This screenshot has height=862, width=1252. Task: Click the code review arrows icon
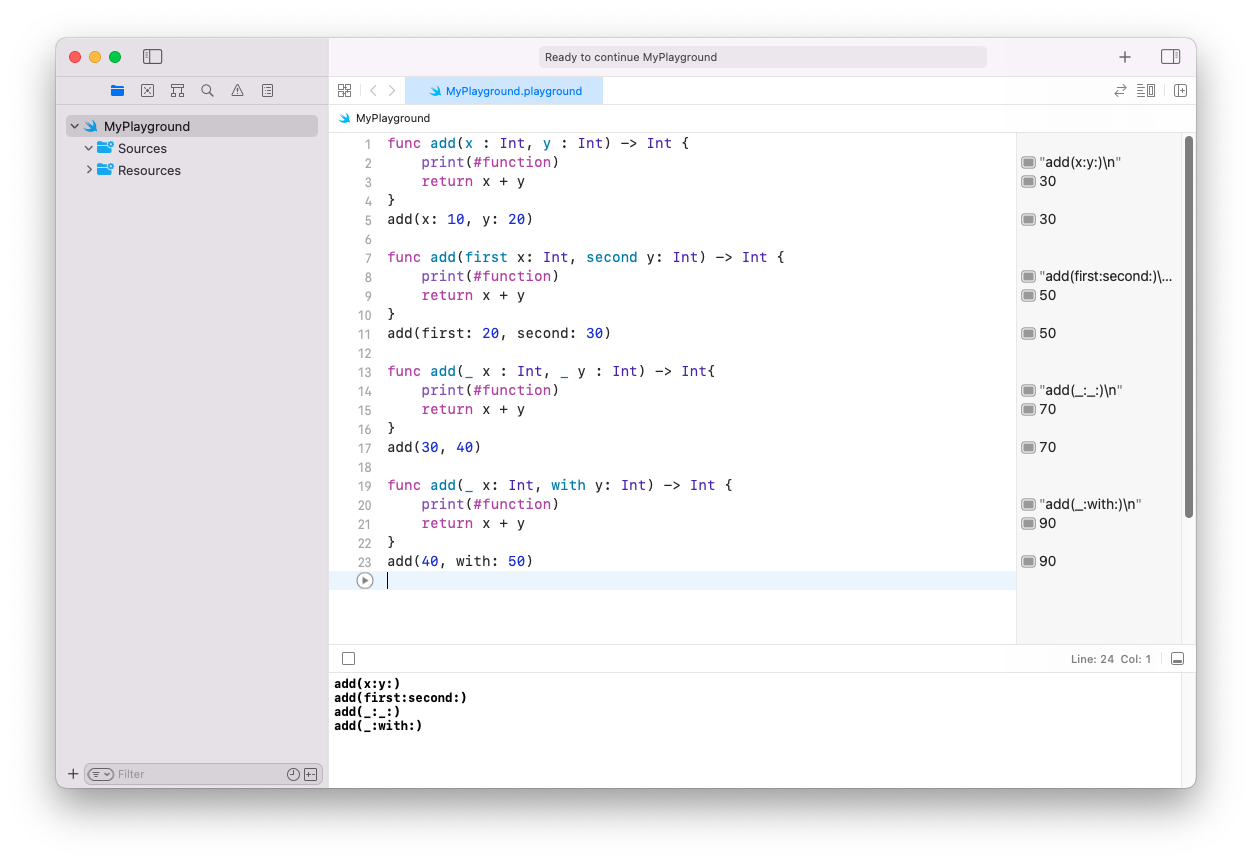pyautogui.click(x=1120, y=90)
